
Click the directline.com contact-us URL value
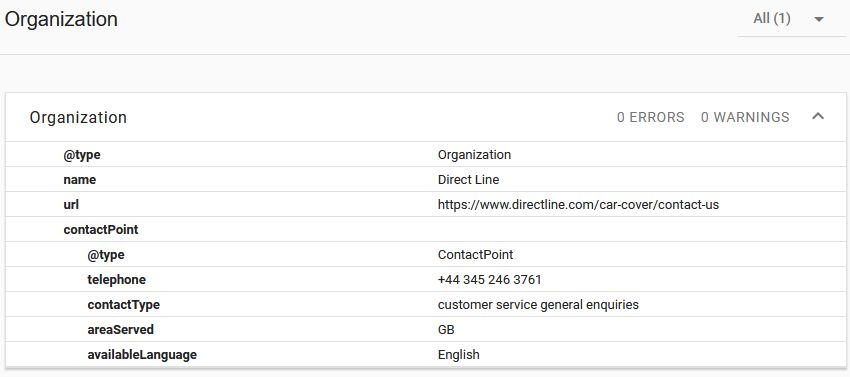coord(578,205)
